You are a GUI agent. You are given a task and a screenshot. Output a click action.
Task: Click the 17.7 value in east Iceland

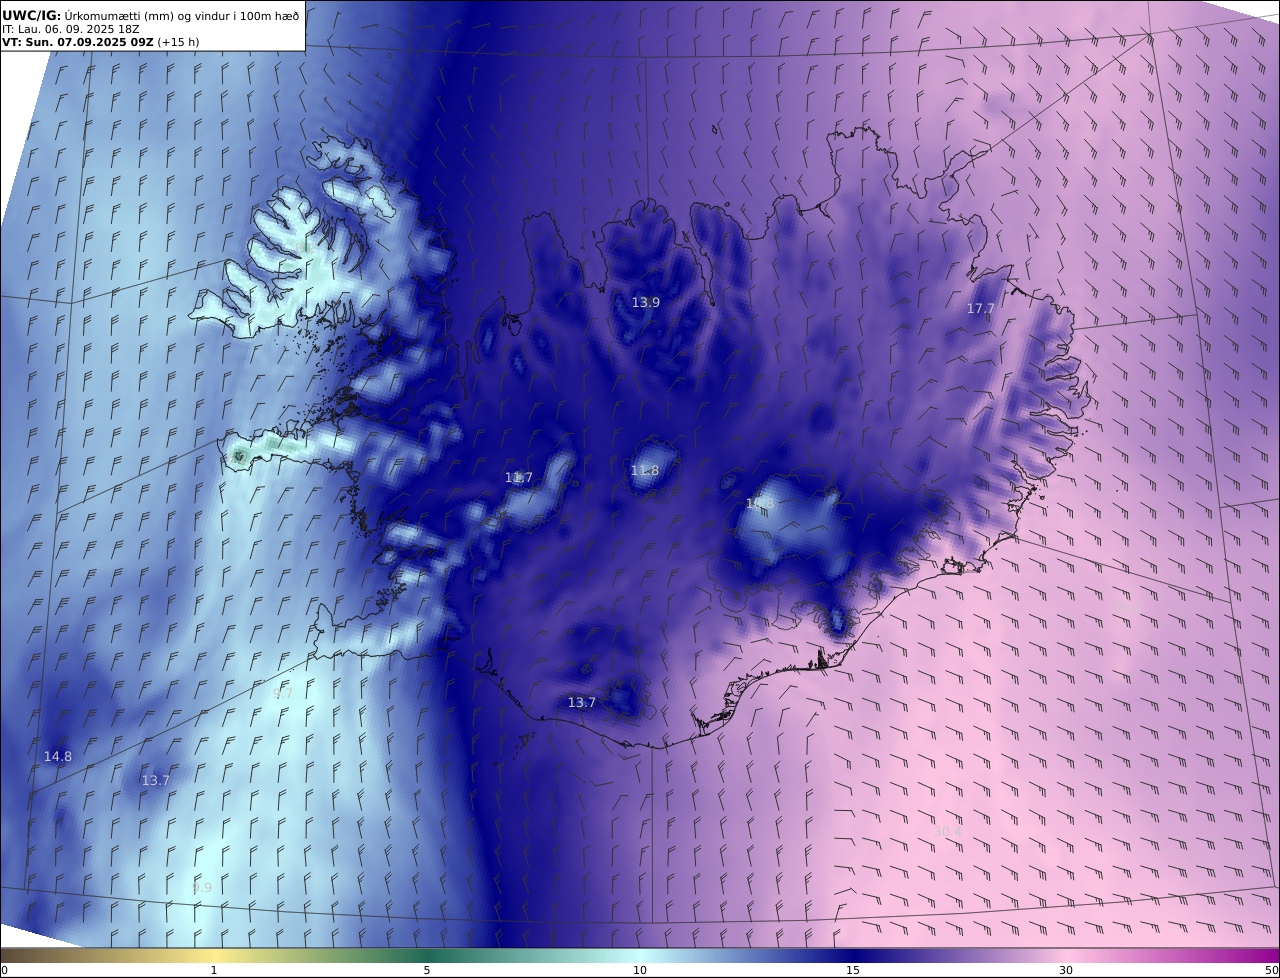tap(981, 308)
